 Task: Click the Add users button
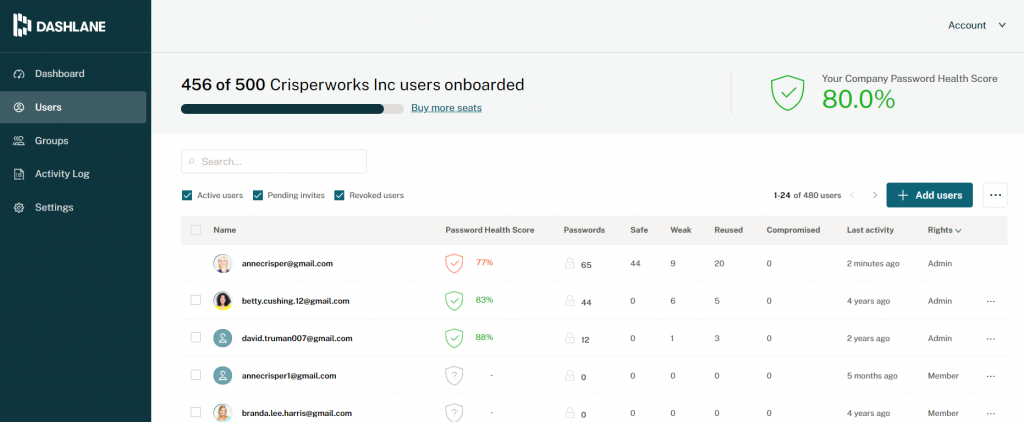click(x=929, y=195)
